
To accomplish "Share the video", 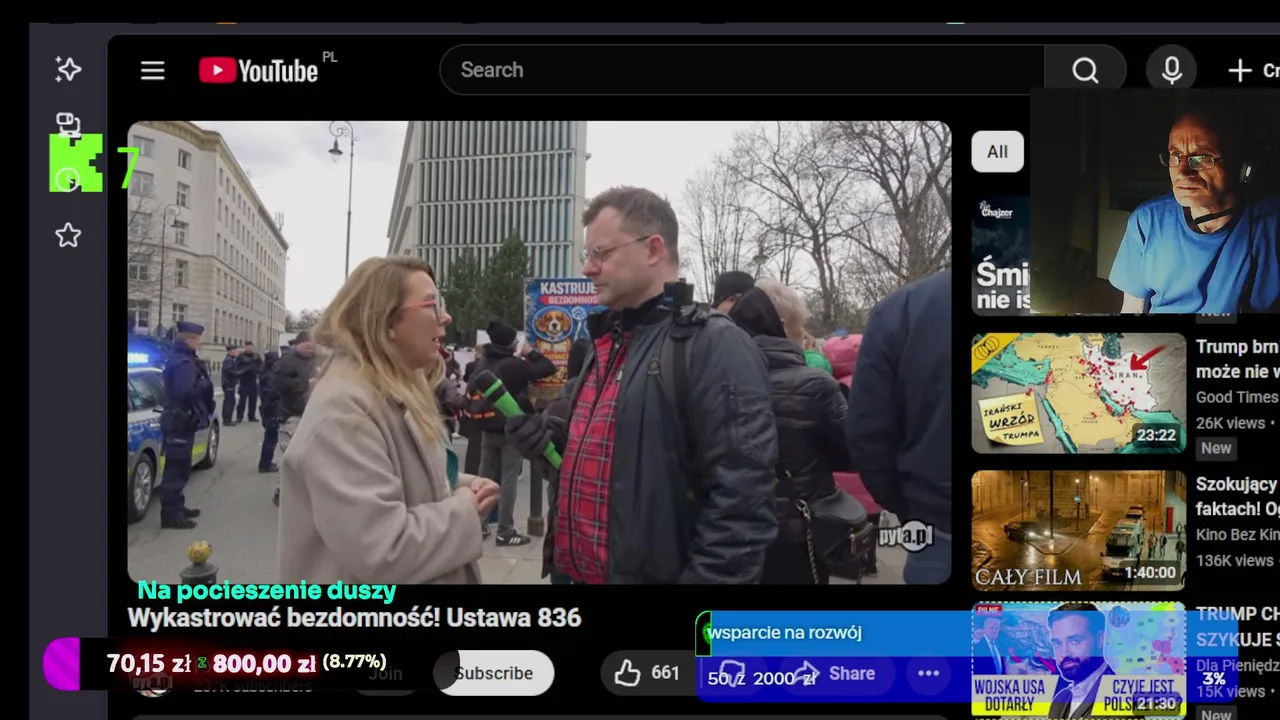I will [x=838, y=673].
